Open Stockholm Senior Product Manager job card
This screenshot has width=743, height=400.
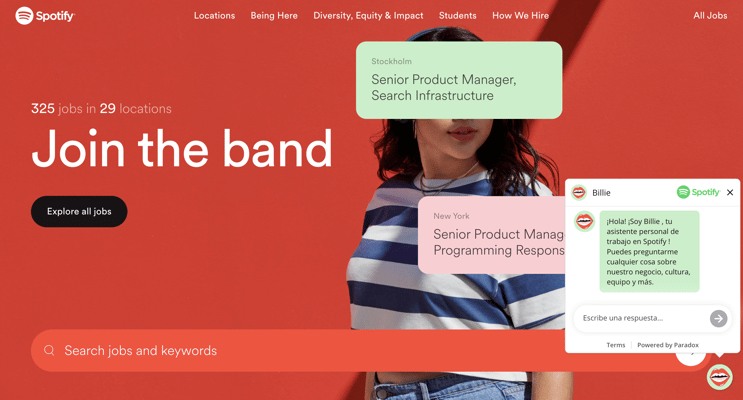click(459, 80)
